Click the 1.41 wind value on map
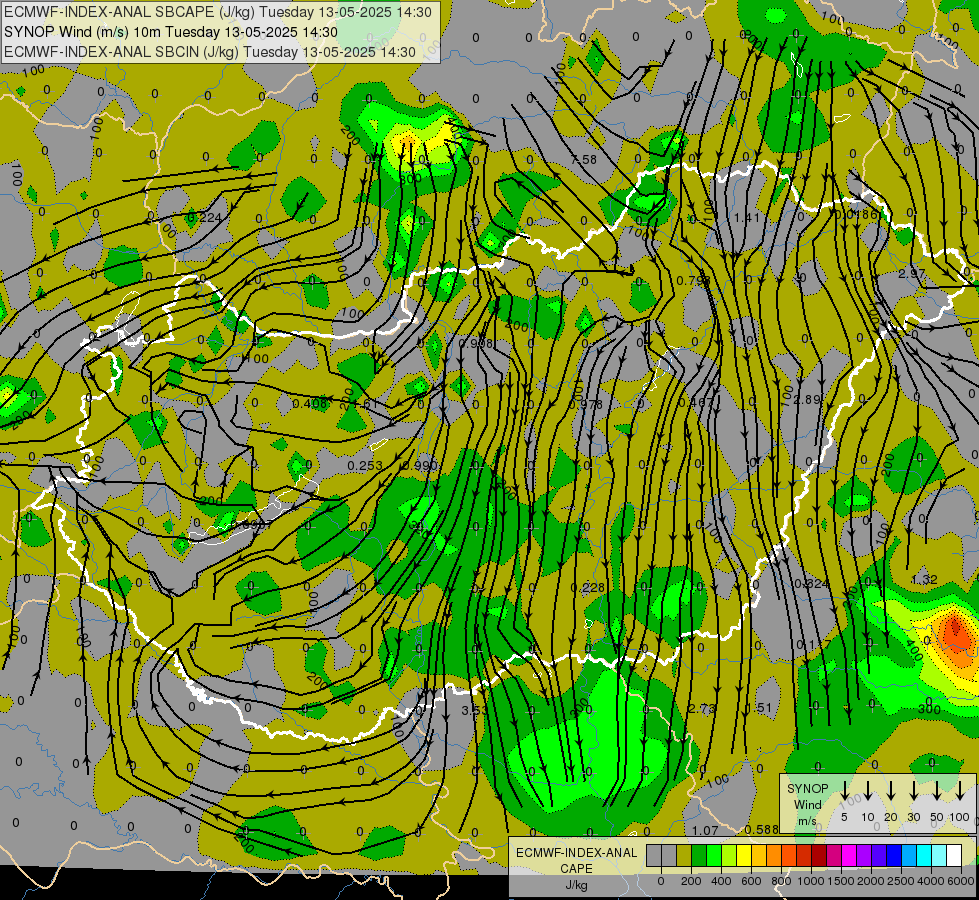The height and width of the screenshot is (900, 979). point(746,217)
